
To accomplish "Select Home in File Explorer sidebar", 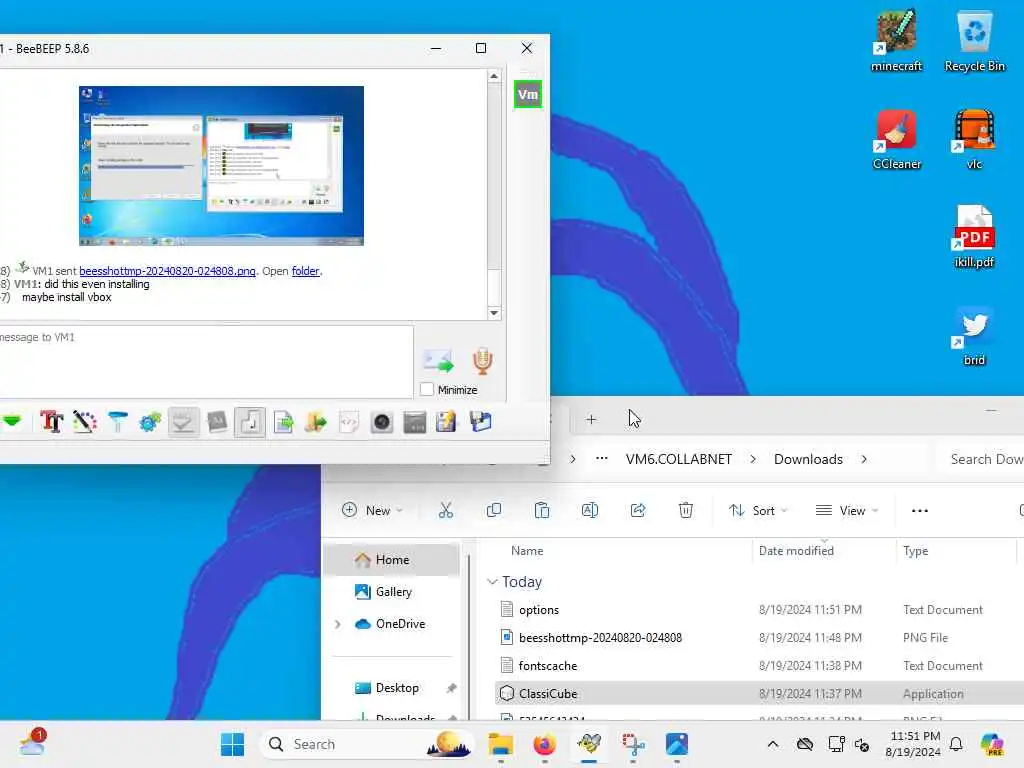I will (392, 560).
